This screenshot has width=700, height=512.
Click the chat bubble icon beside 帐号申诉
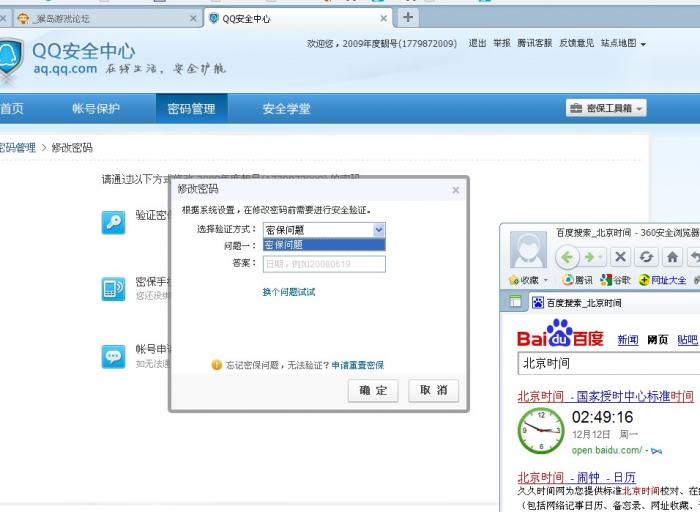click(x=113, y=356)
